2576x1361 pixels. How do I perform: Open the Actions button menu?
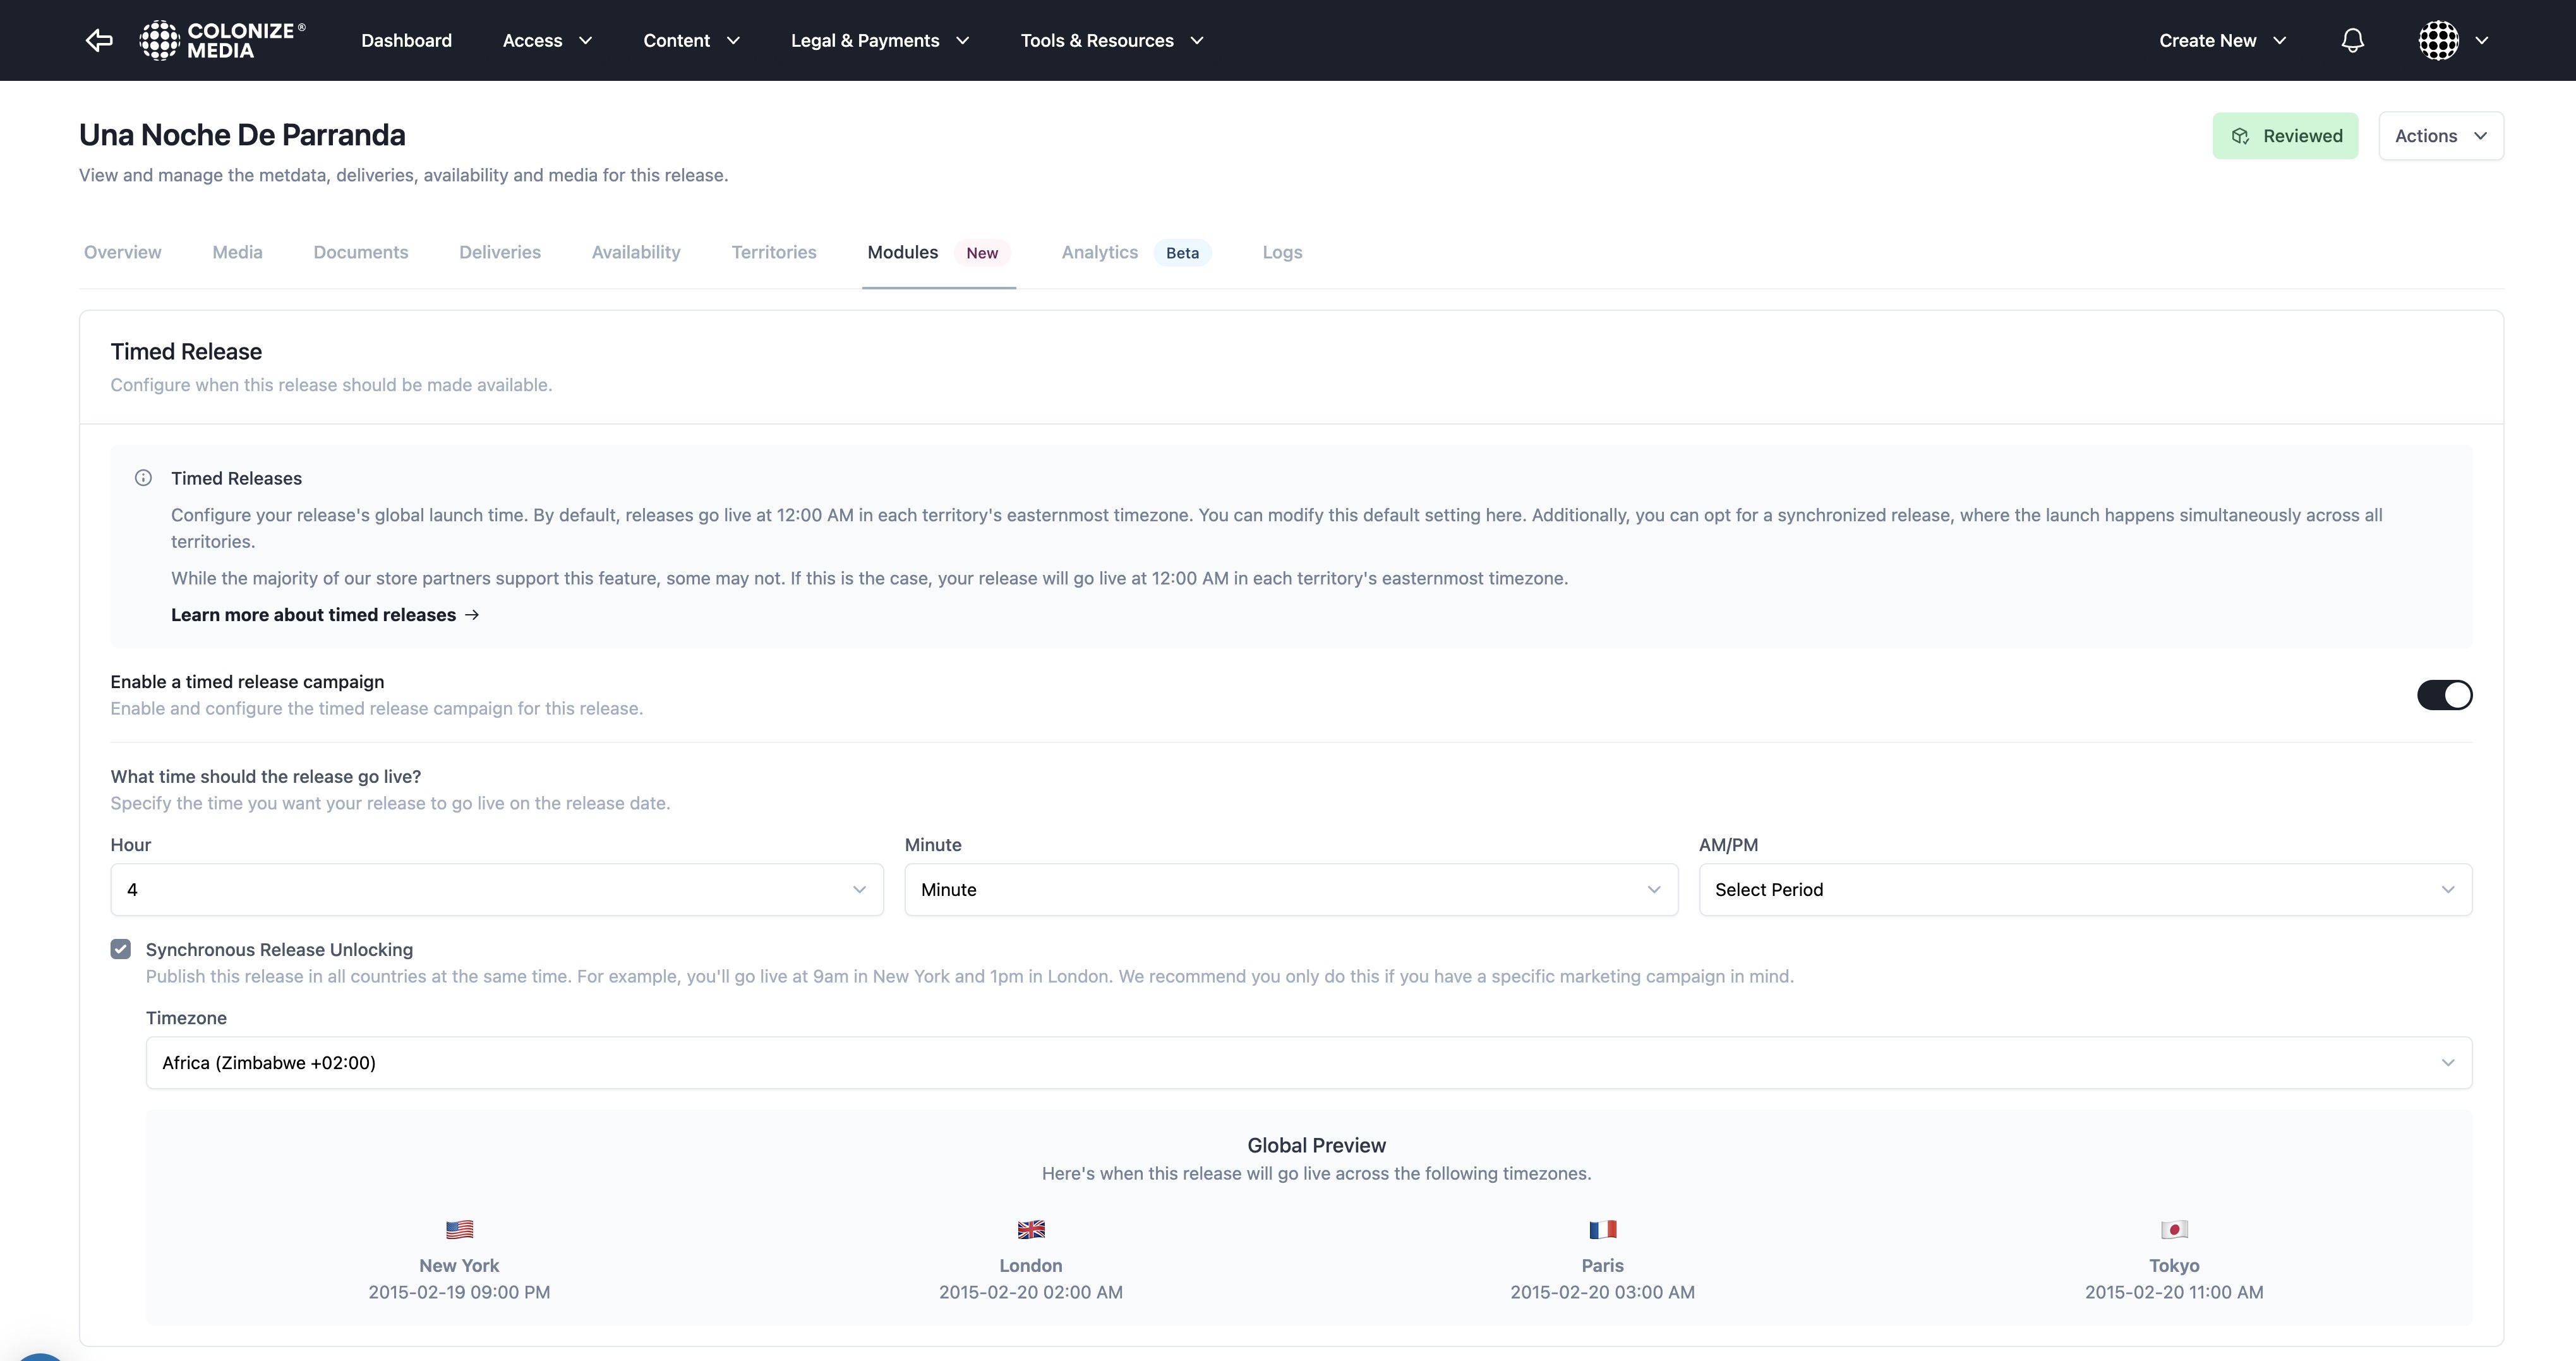pyautogui.click(x=2440, y=136)
